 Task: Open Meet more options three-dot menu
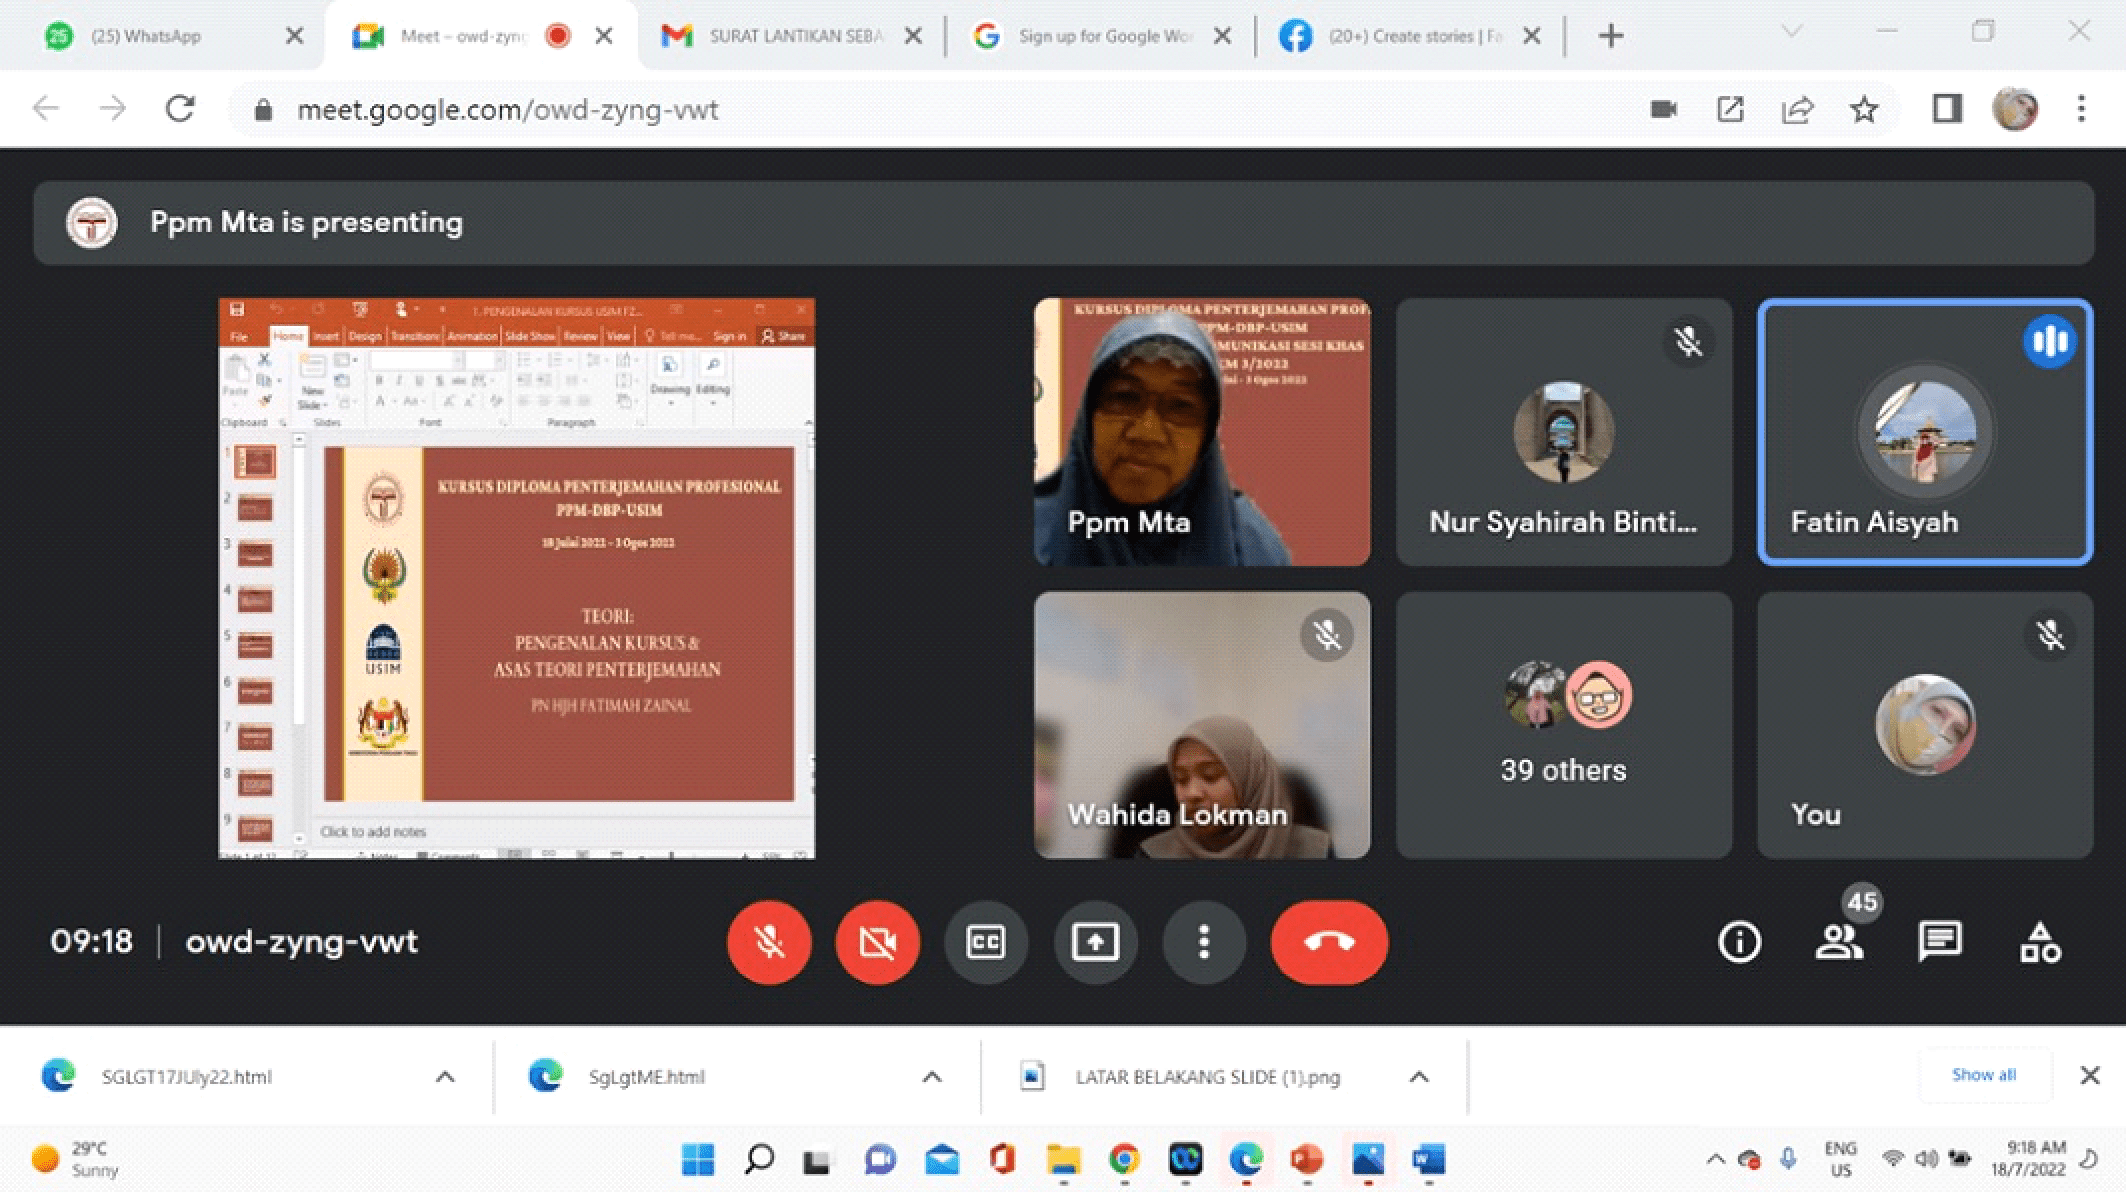[1204, 942]
